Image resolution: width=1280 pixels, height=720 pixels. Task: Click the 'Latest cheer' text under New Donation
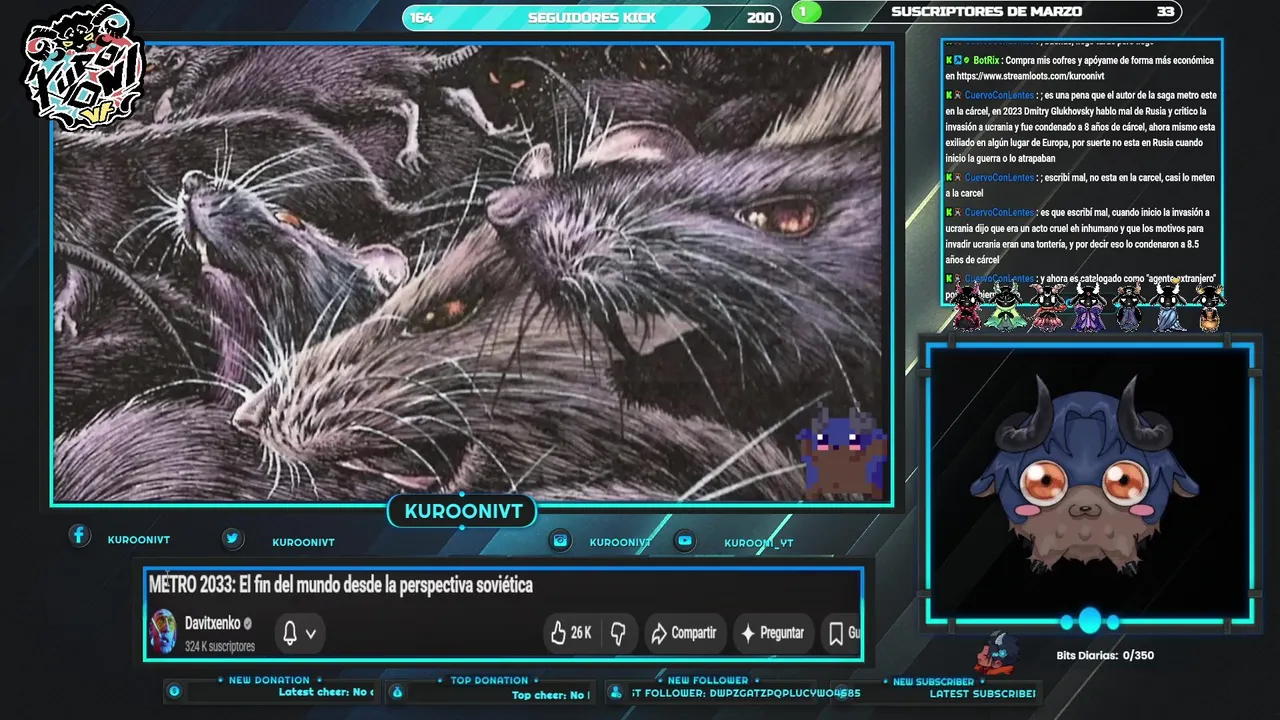coord(325,692)
